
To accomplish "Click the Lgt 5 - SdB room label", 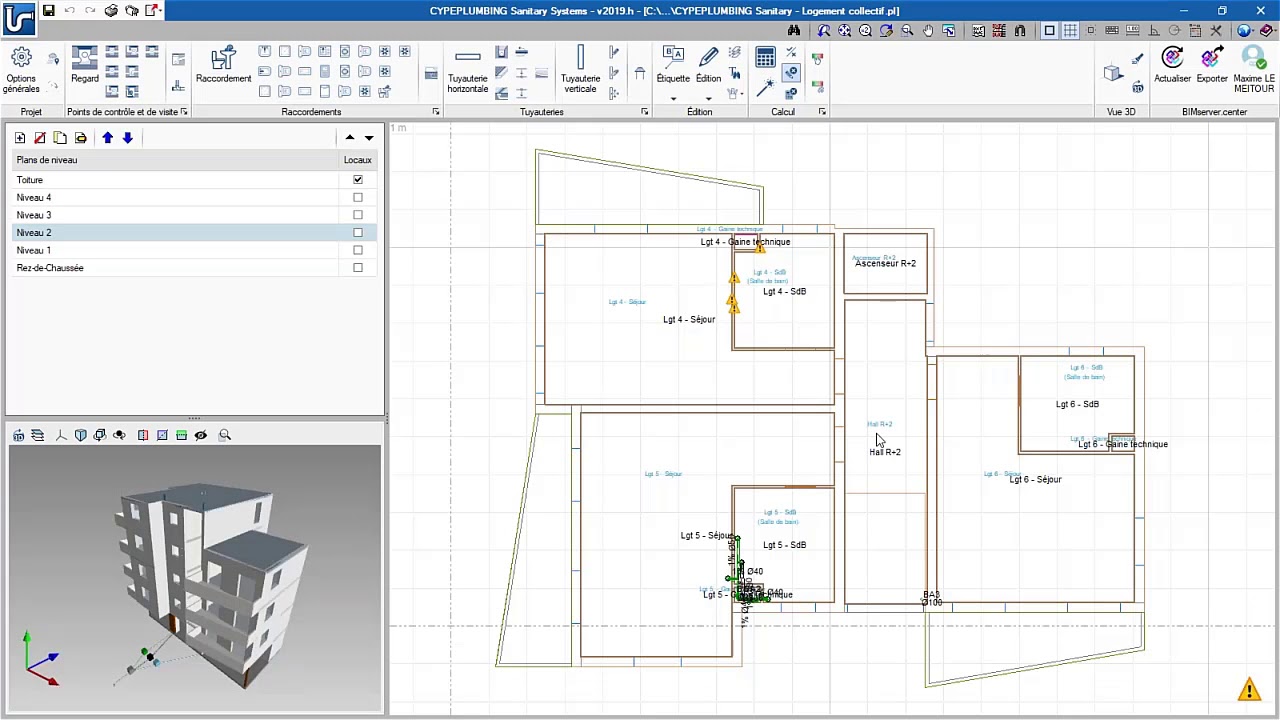I will click(x=784, y=545).
